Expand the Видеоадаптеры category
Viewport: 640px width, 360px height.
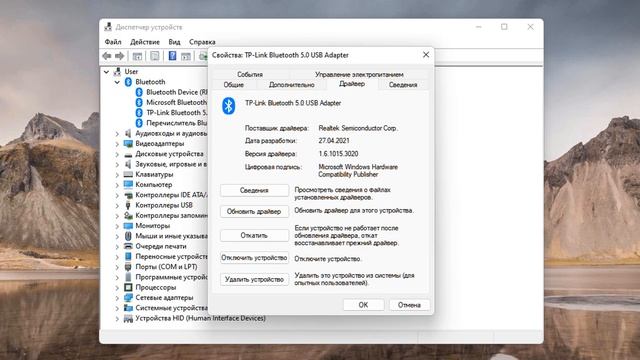tap(117, 144)
